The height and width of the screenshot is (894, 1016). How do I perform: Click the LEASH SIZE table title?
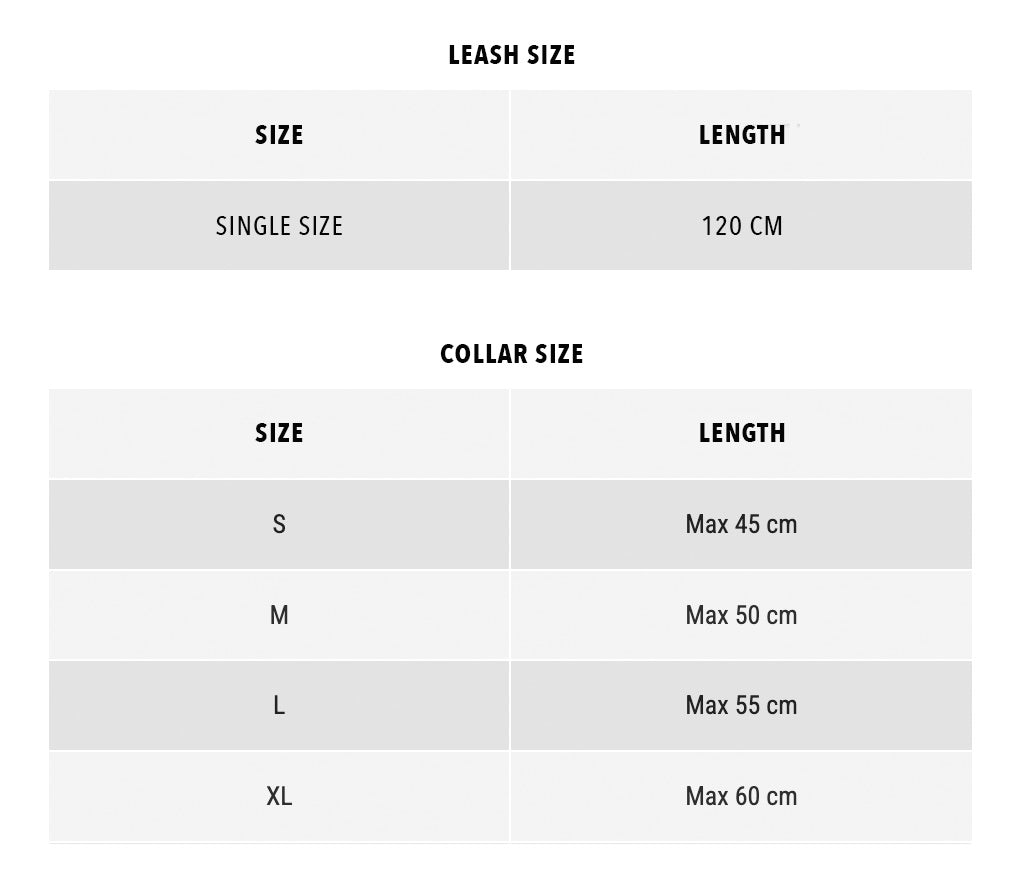511,55
